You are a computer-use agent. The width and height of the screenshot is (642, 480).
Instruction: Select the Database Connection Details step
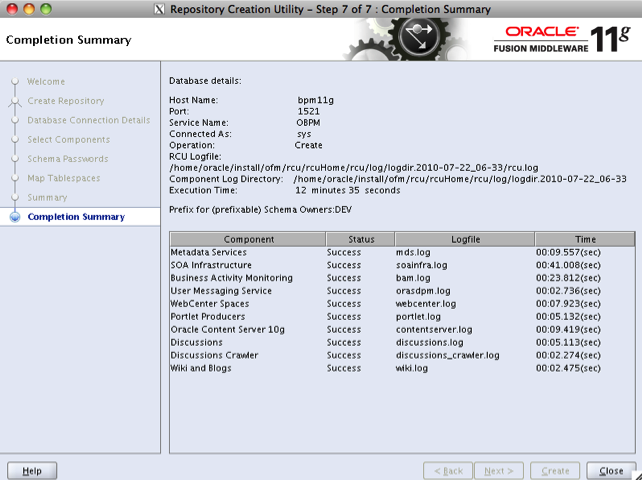(x=89, y=120)
